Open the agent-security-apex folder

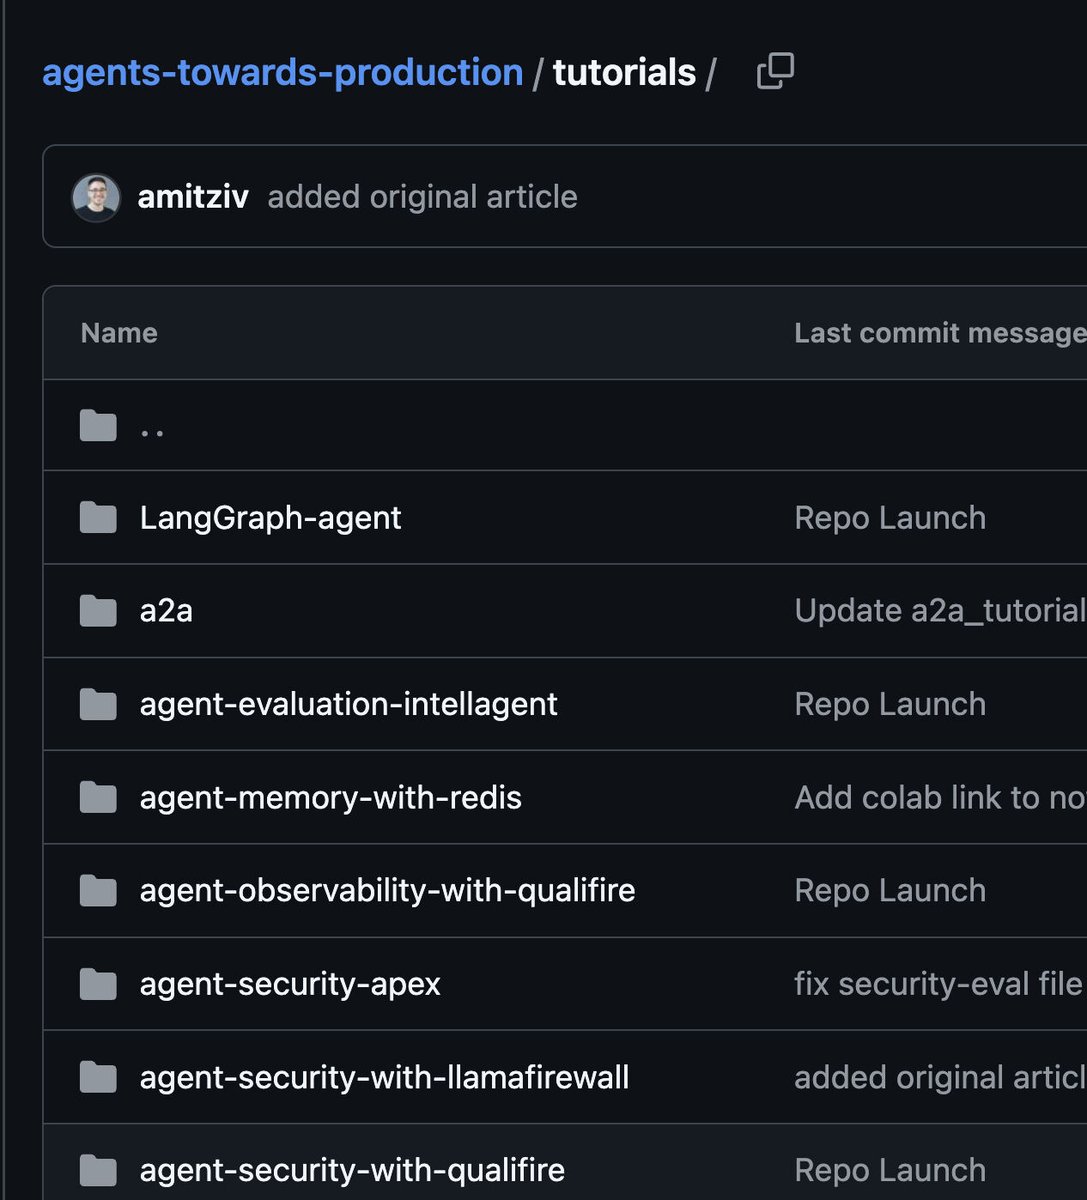click(290, 984)
